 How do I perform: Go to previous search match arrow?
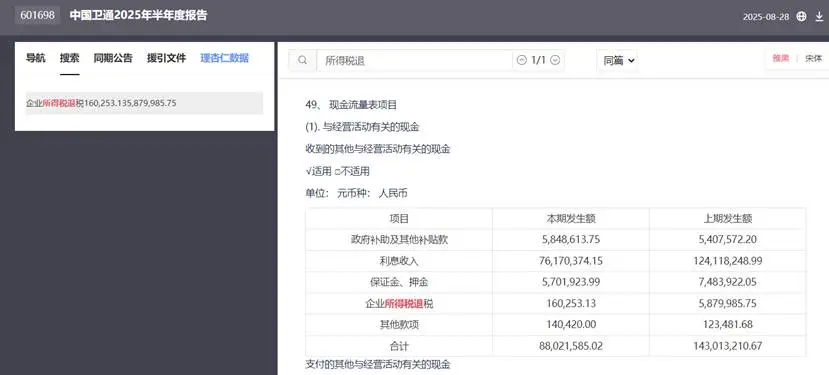[x=522, y=60]
